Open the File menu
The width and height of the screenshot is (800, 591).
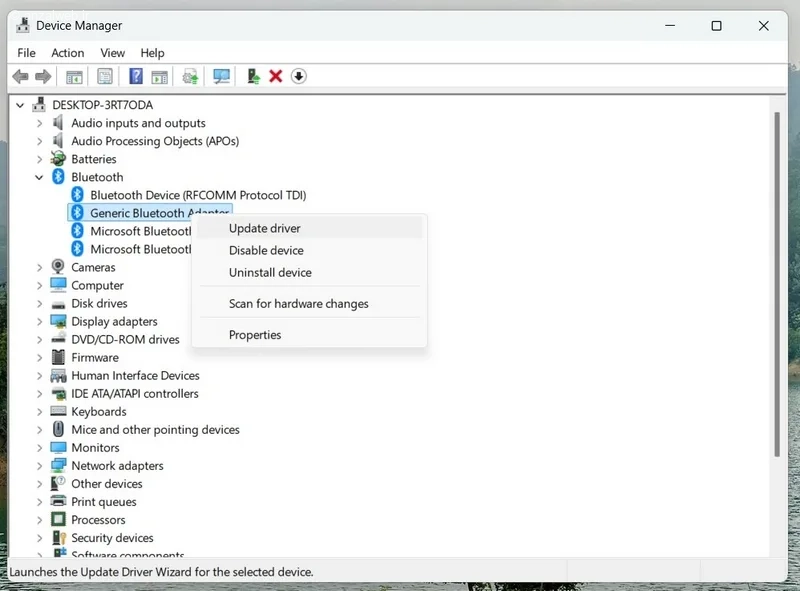pos(27,53)
